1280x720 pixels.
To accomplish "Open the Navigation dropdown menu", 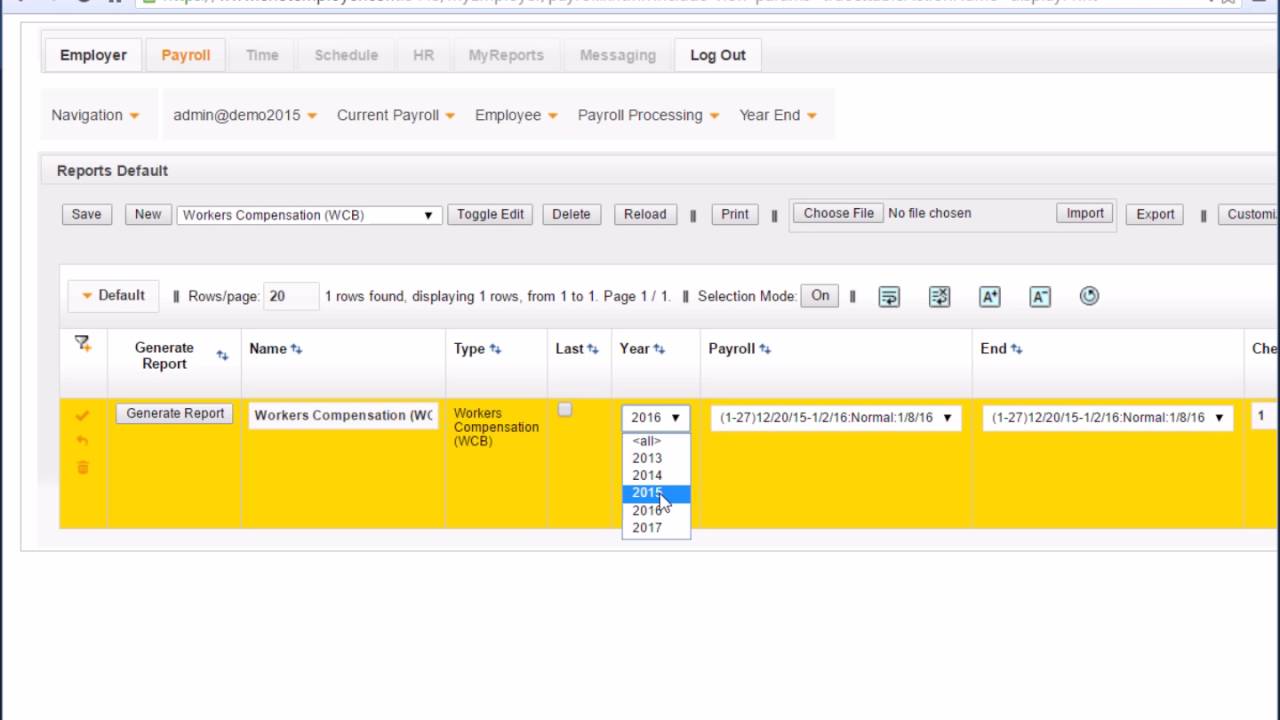I will click(x=95, y=115).
